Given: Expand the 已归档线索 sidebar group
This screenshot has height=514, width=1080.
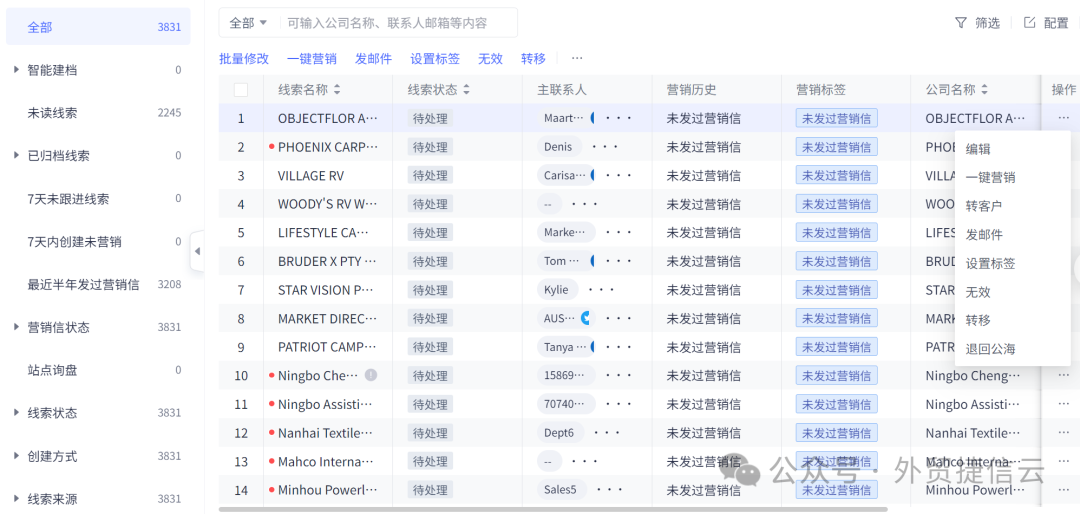Looking at the screenshot, I should pyautogui.click(x=17, y=156).
